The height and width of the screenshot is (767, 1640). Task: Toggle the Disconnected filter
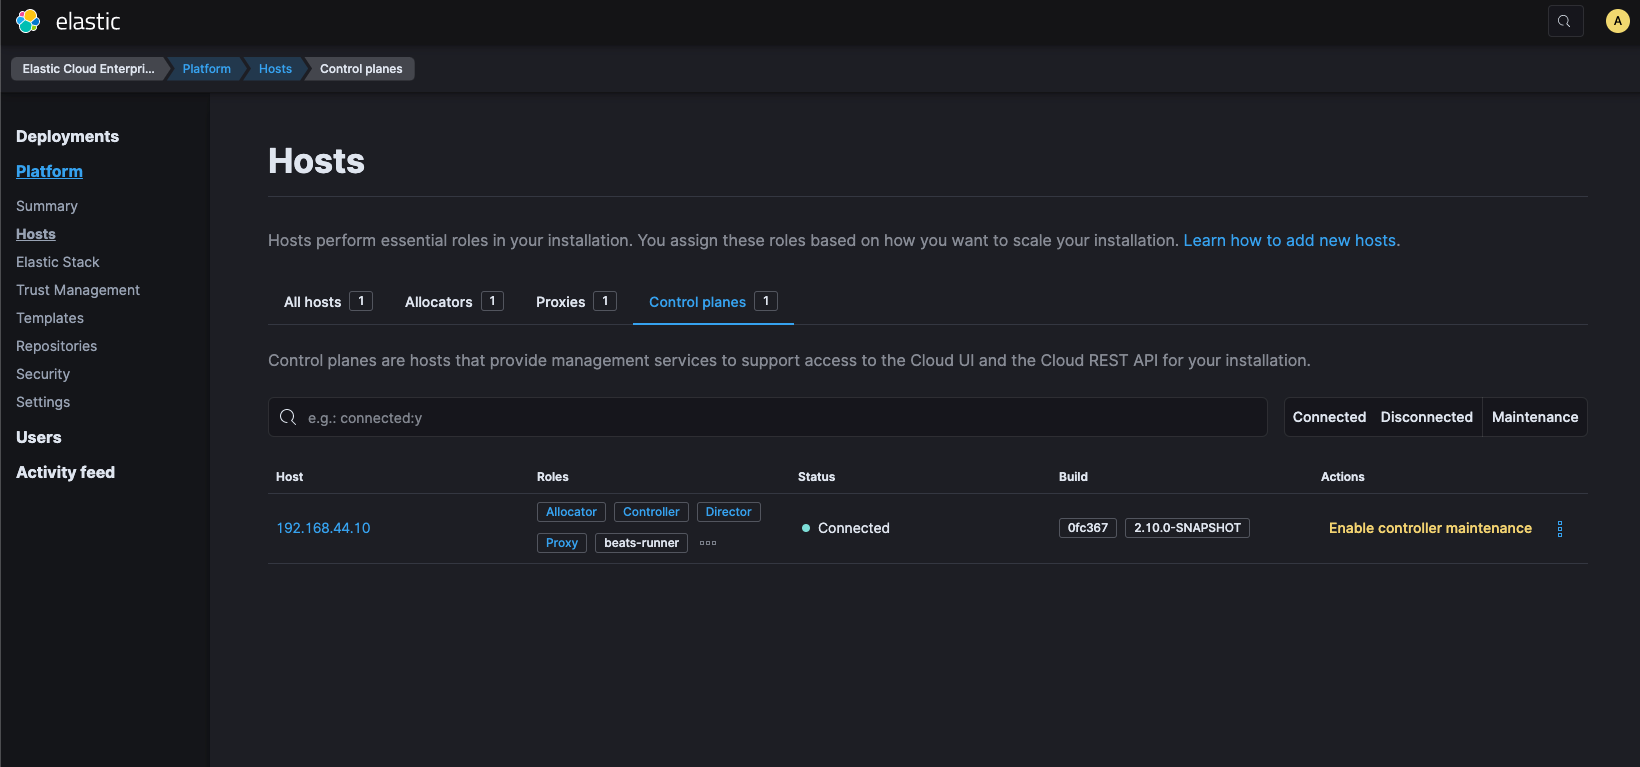click(1427, 417)
